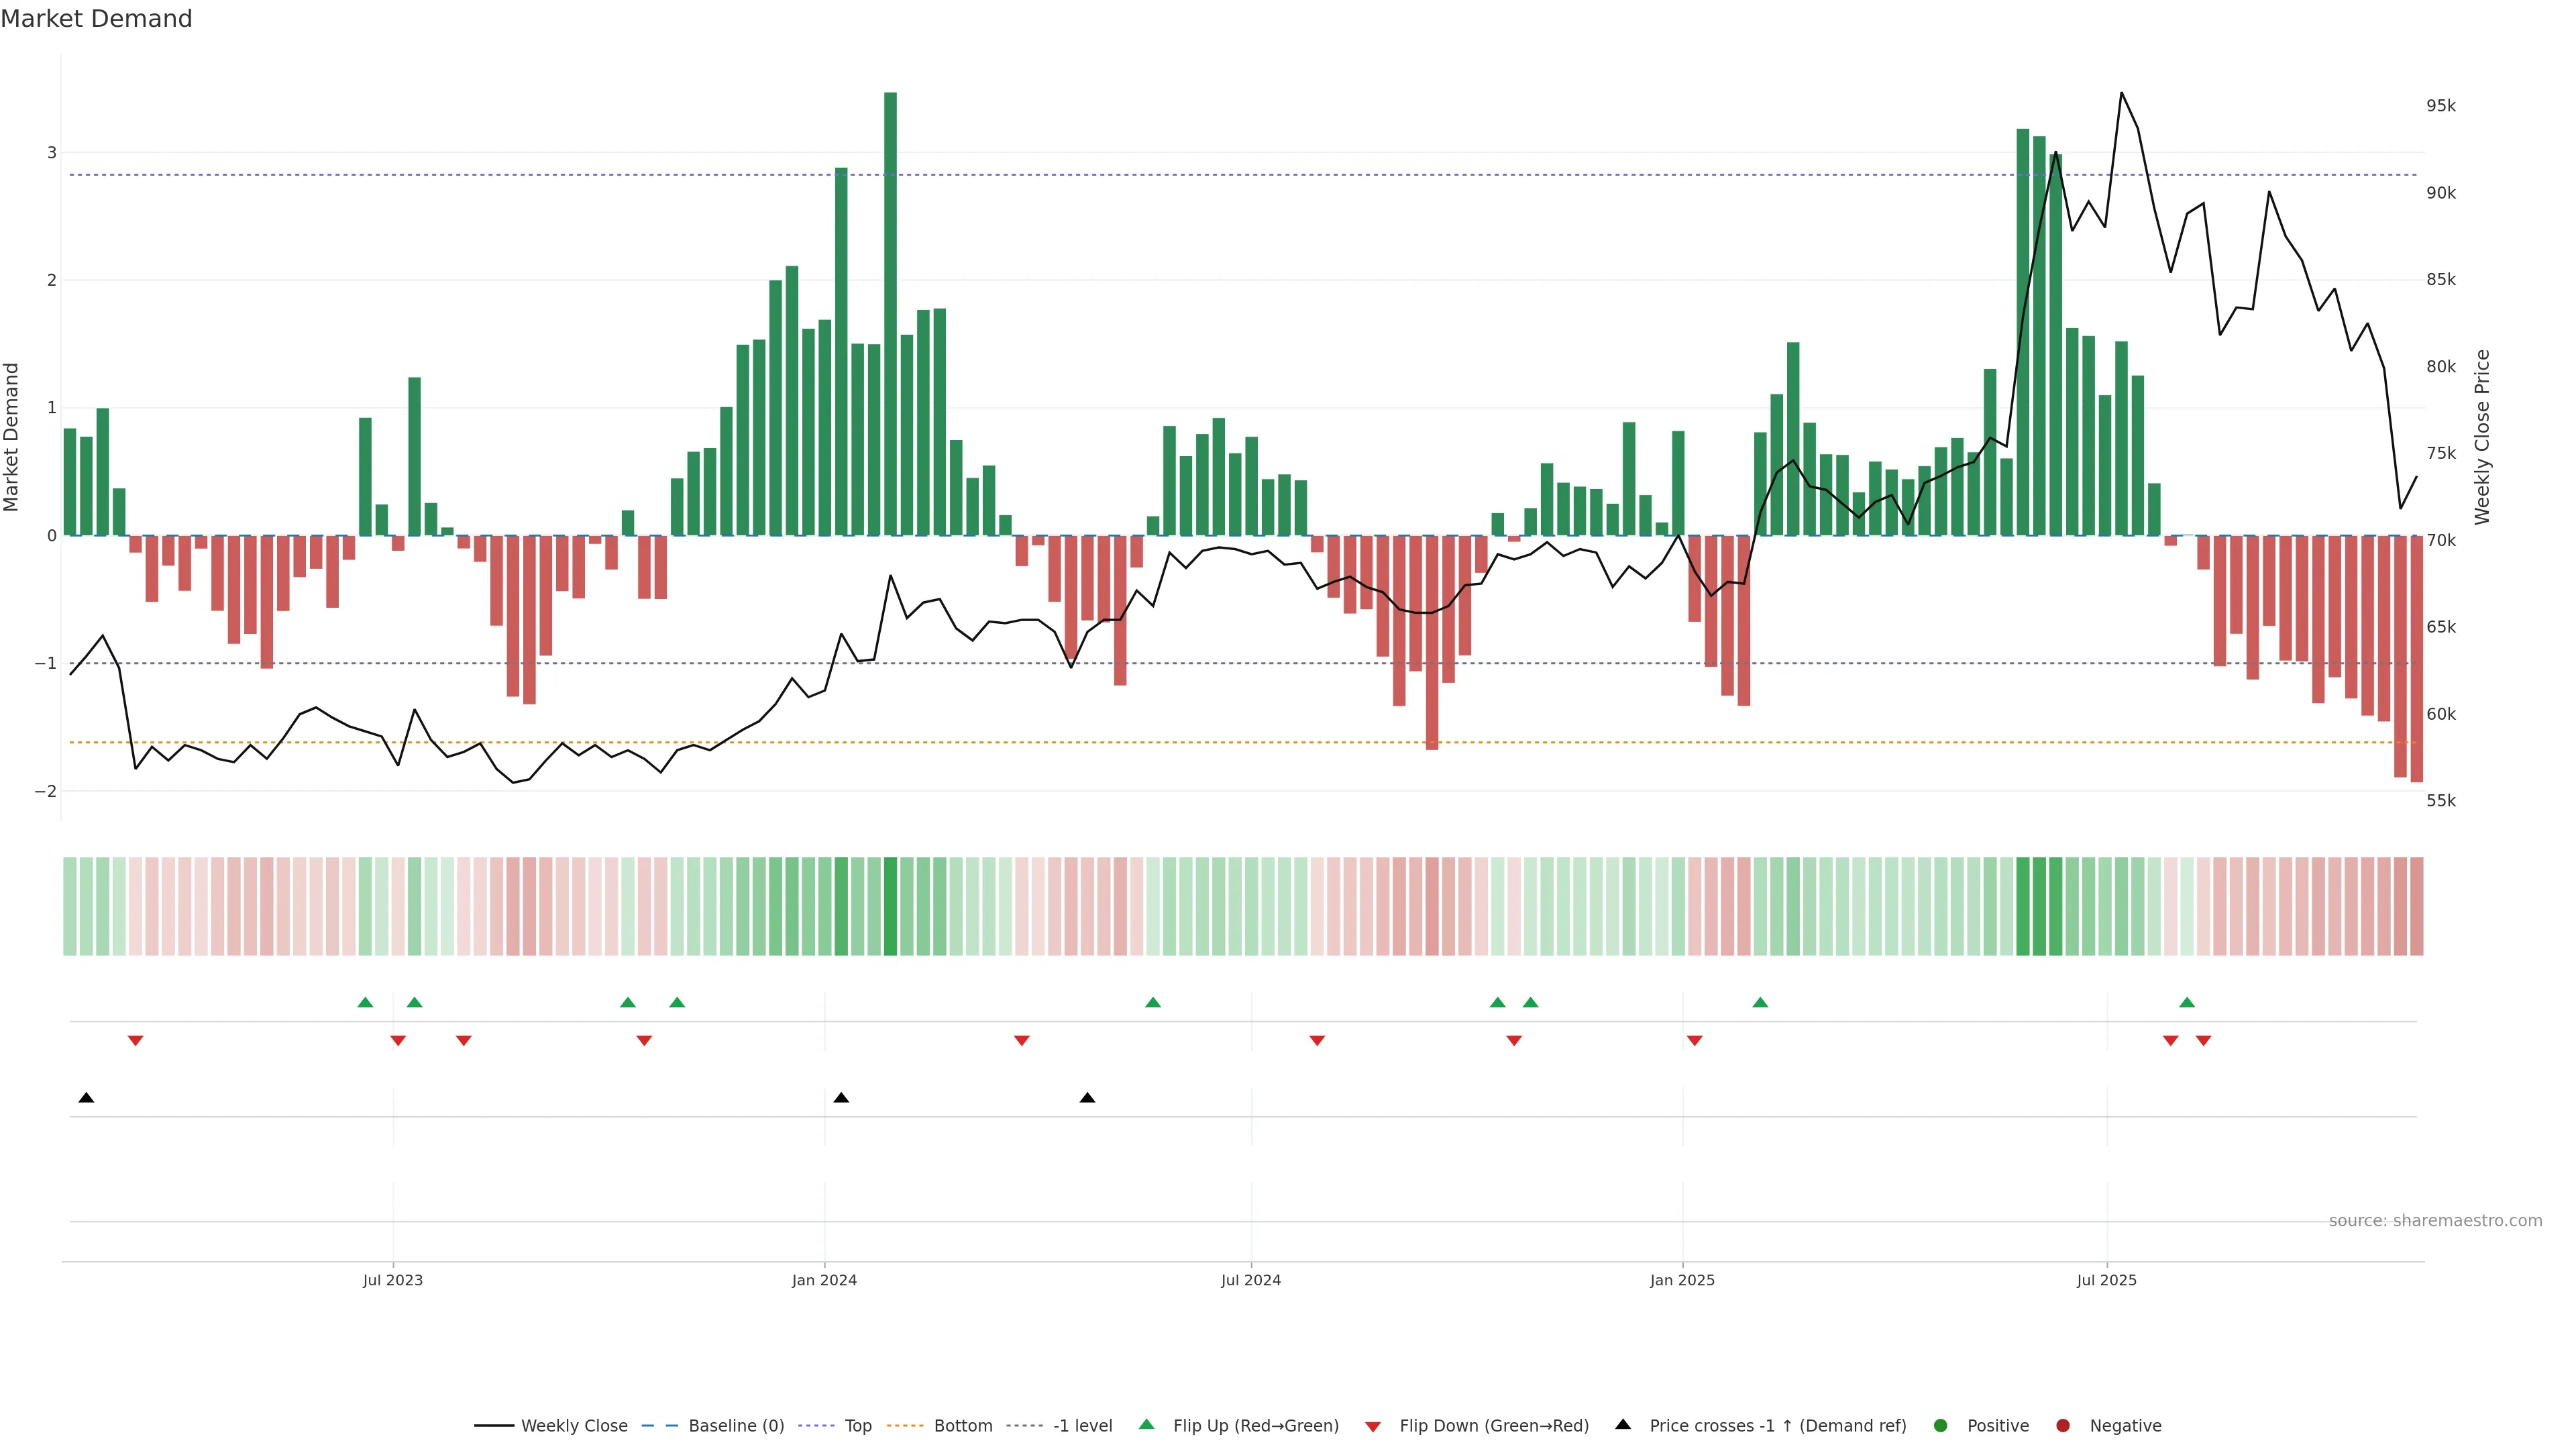2576x1449 pixels.
Task: Click the black triangle marker just after Jan 2024
Action: [x=841, y=1098]
